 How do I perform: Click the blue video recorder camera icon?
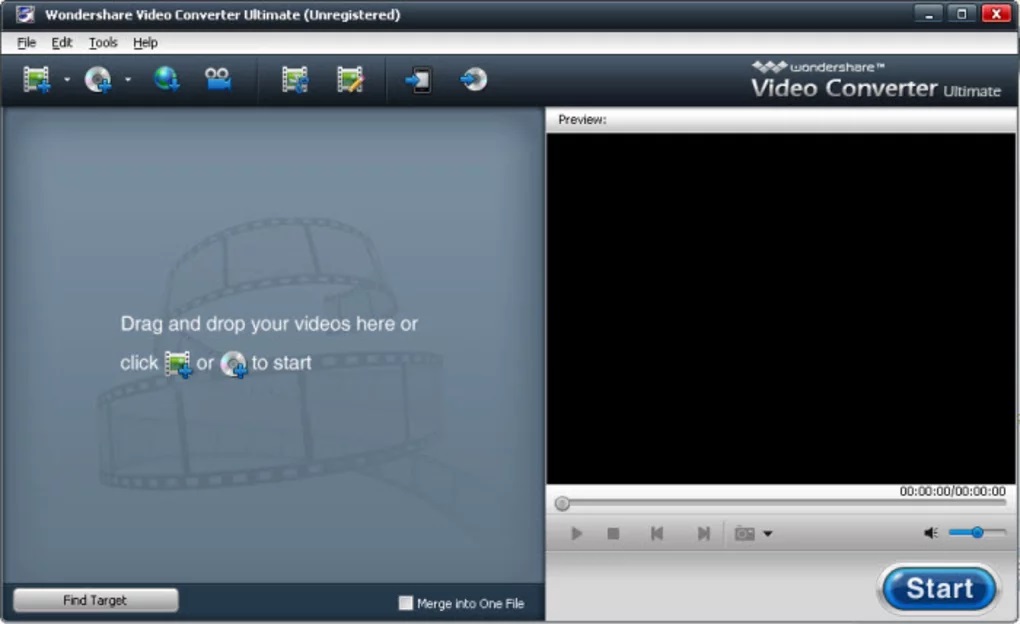coord(217,80)
